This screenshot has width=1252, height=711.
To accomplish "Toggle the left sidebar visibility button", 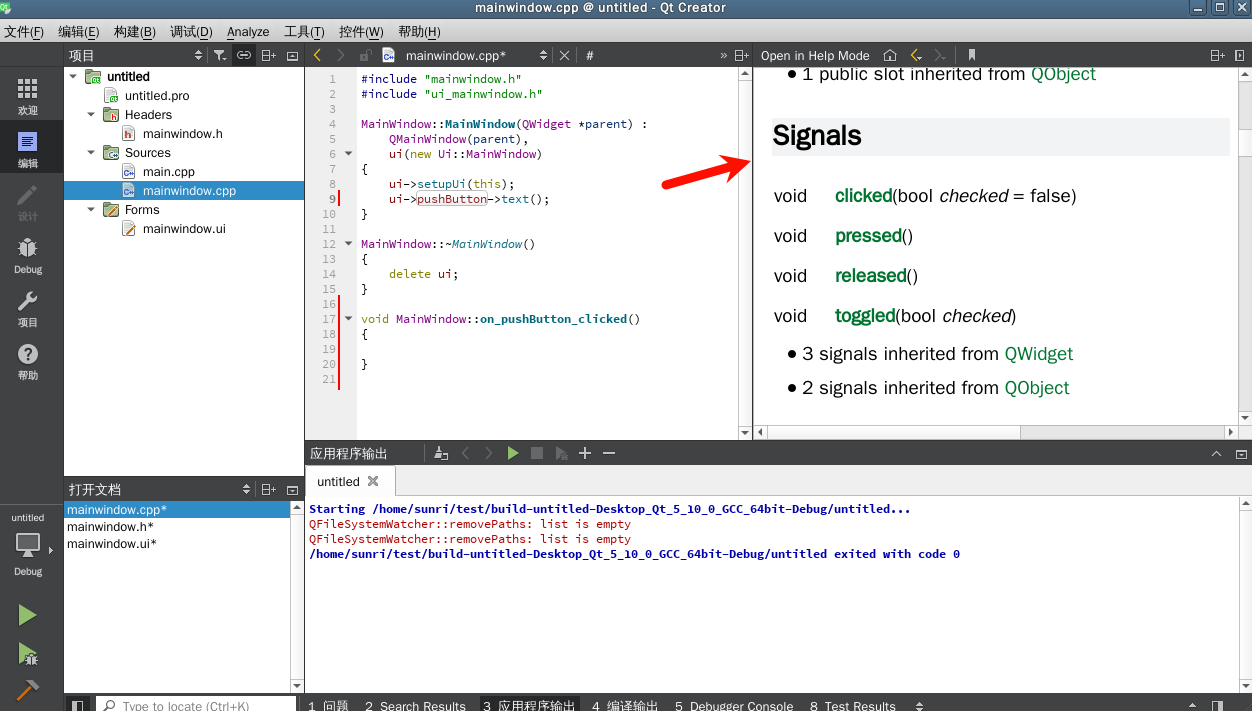I will pyautogui.click(x=78, y=706).
